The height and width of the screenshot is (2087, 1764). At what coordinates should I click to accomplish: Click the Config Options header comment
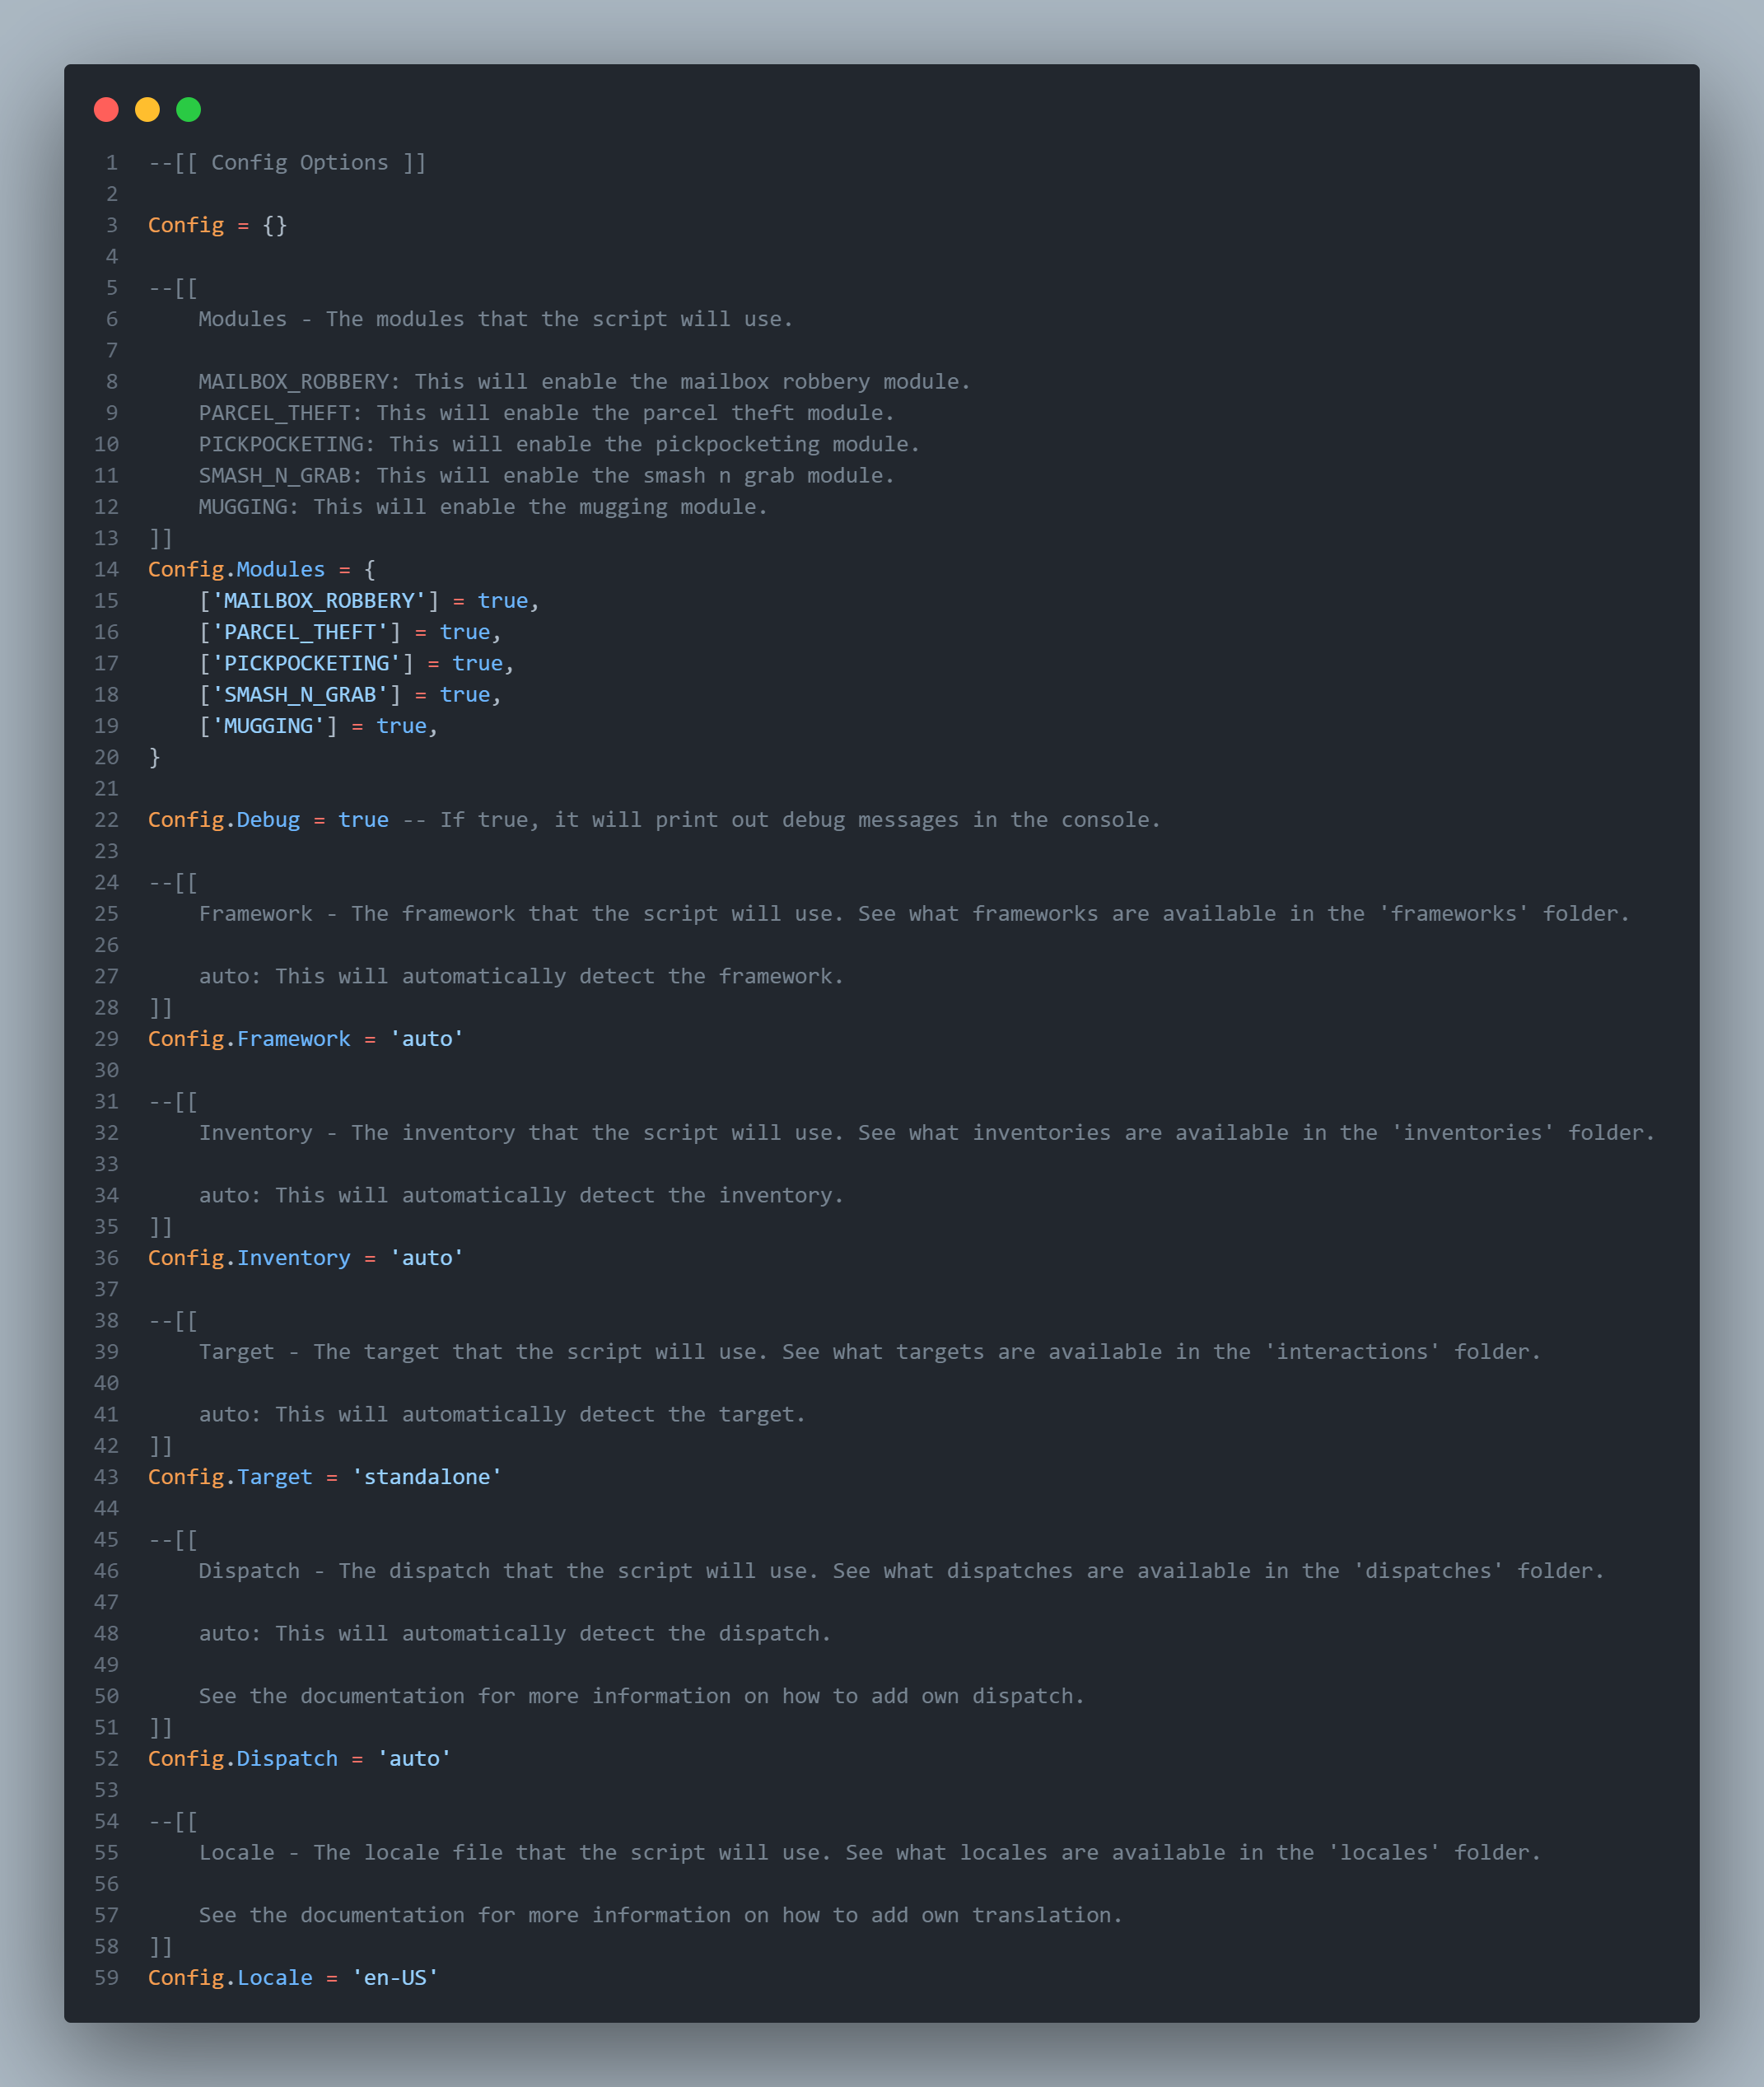(287, 162)
